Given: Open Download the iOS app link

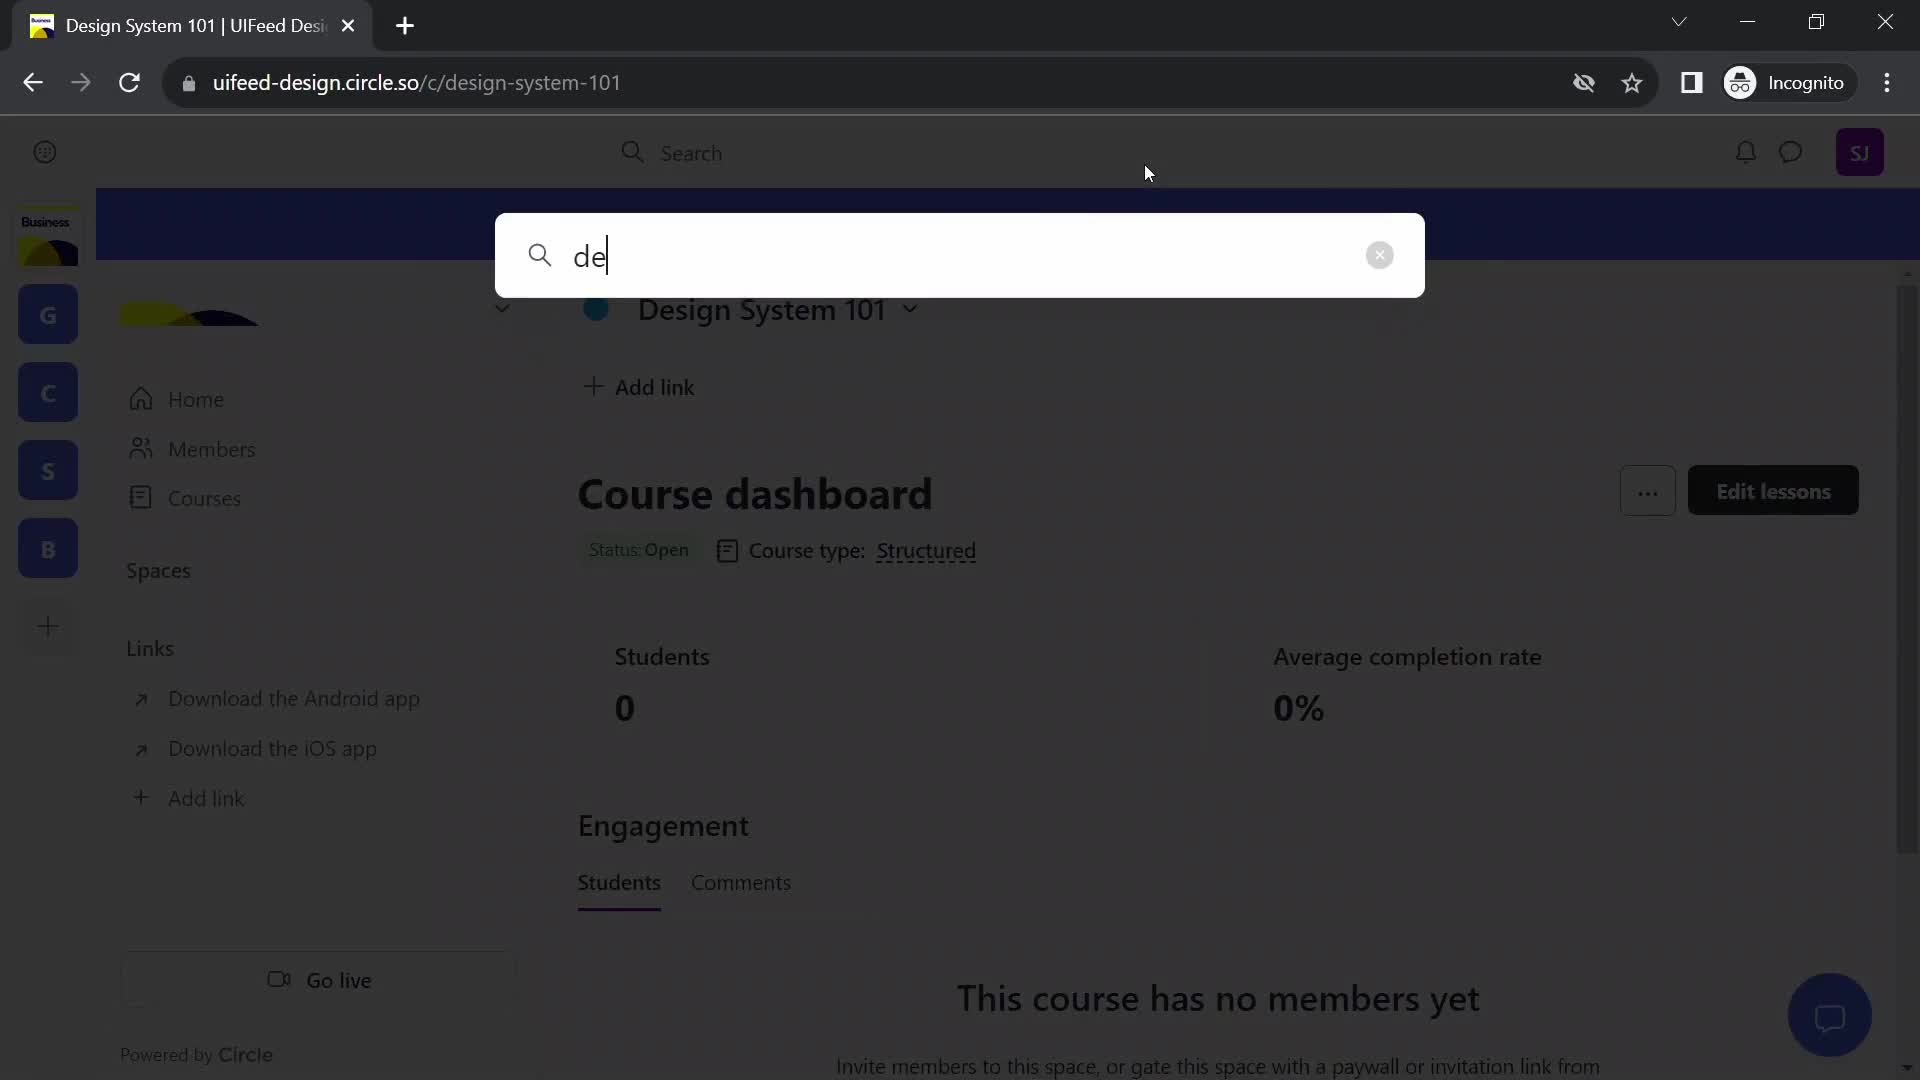Looking at the screenshot, I should [272, 749].
